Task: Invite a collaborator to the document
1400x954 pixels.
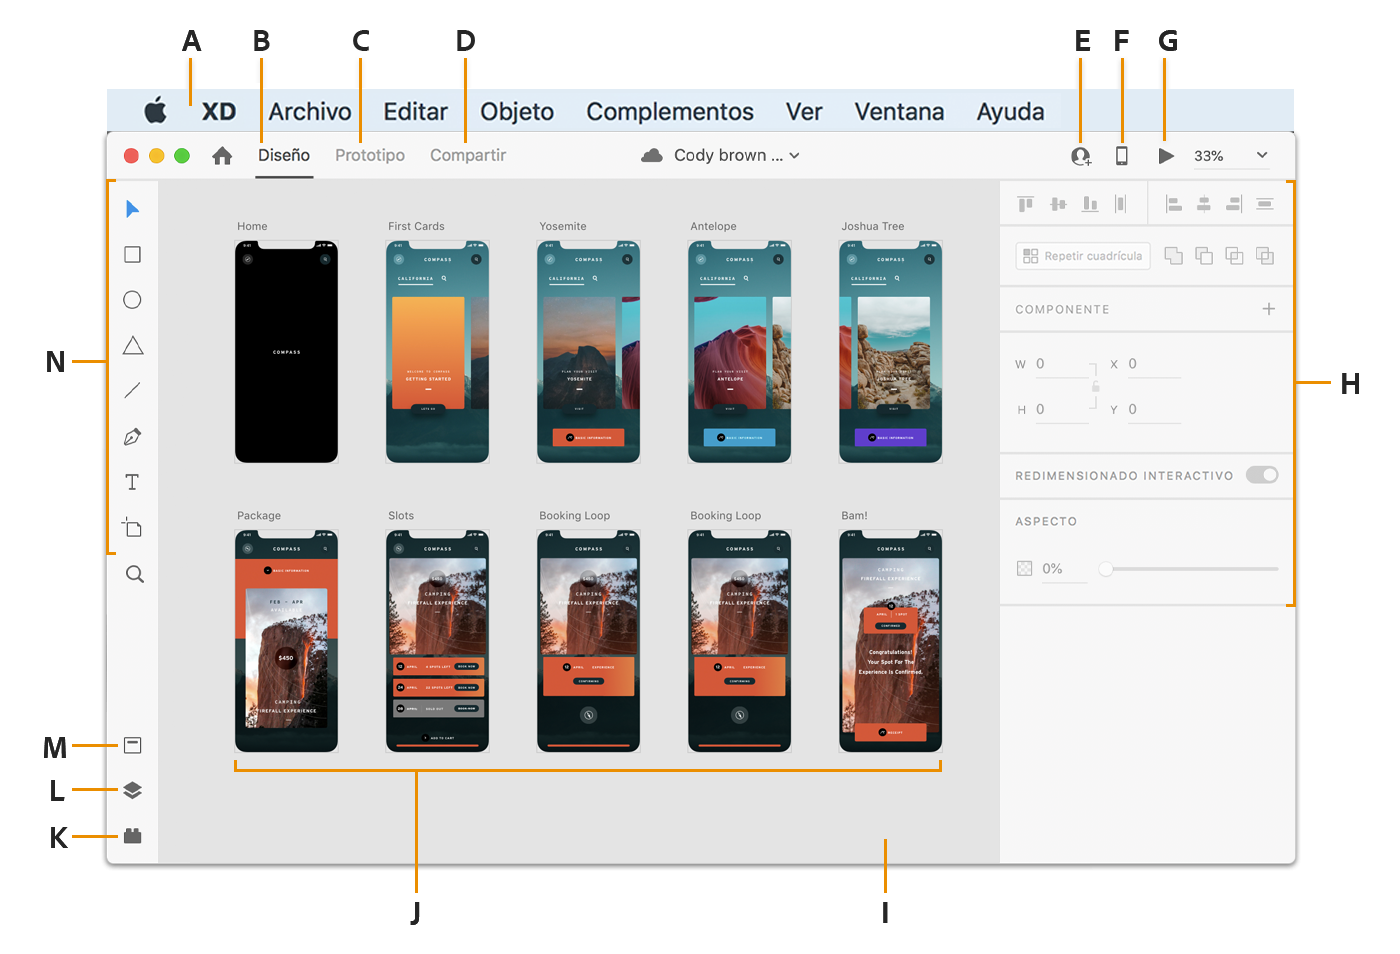Action: [1079, 156]
